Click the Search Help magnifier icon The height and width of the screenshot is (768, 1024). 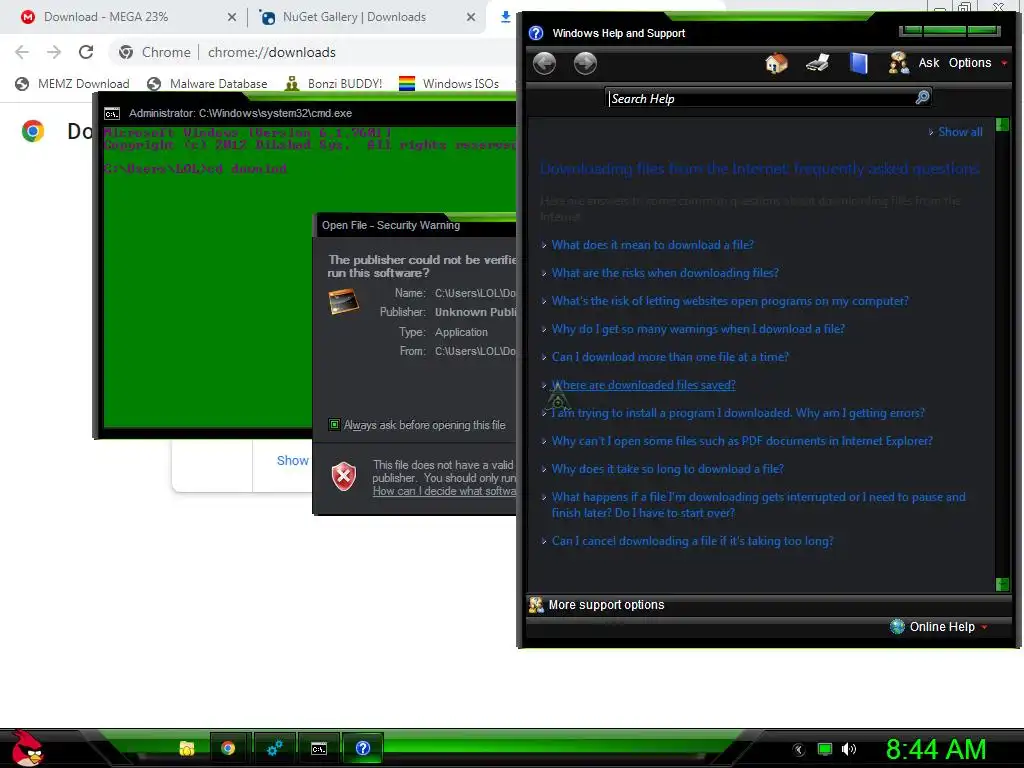pos(922,98)
